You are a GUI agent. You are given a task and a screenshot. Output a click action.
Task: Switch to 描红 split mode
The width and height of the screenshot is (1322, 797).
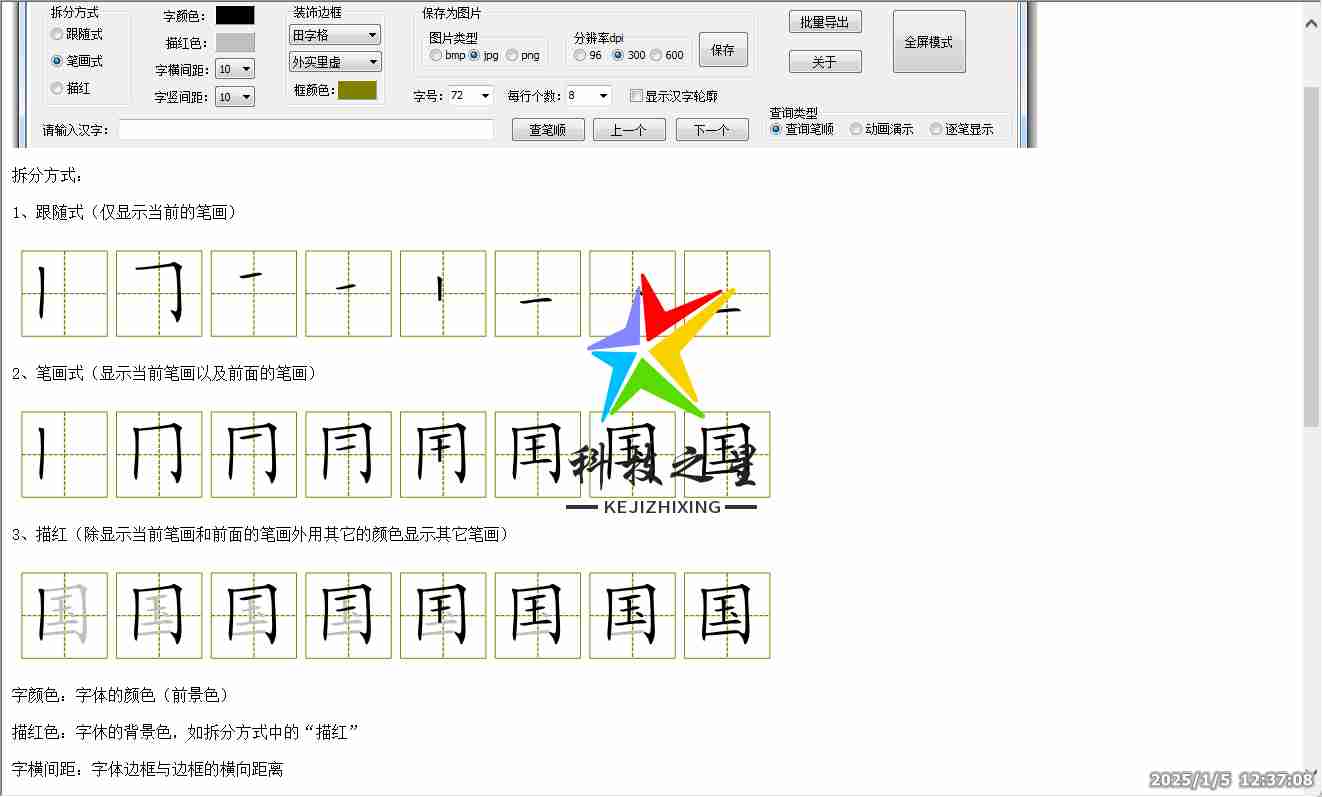[57, 87]
